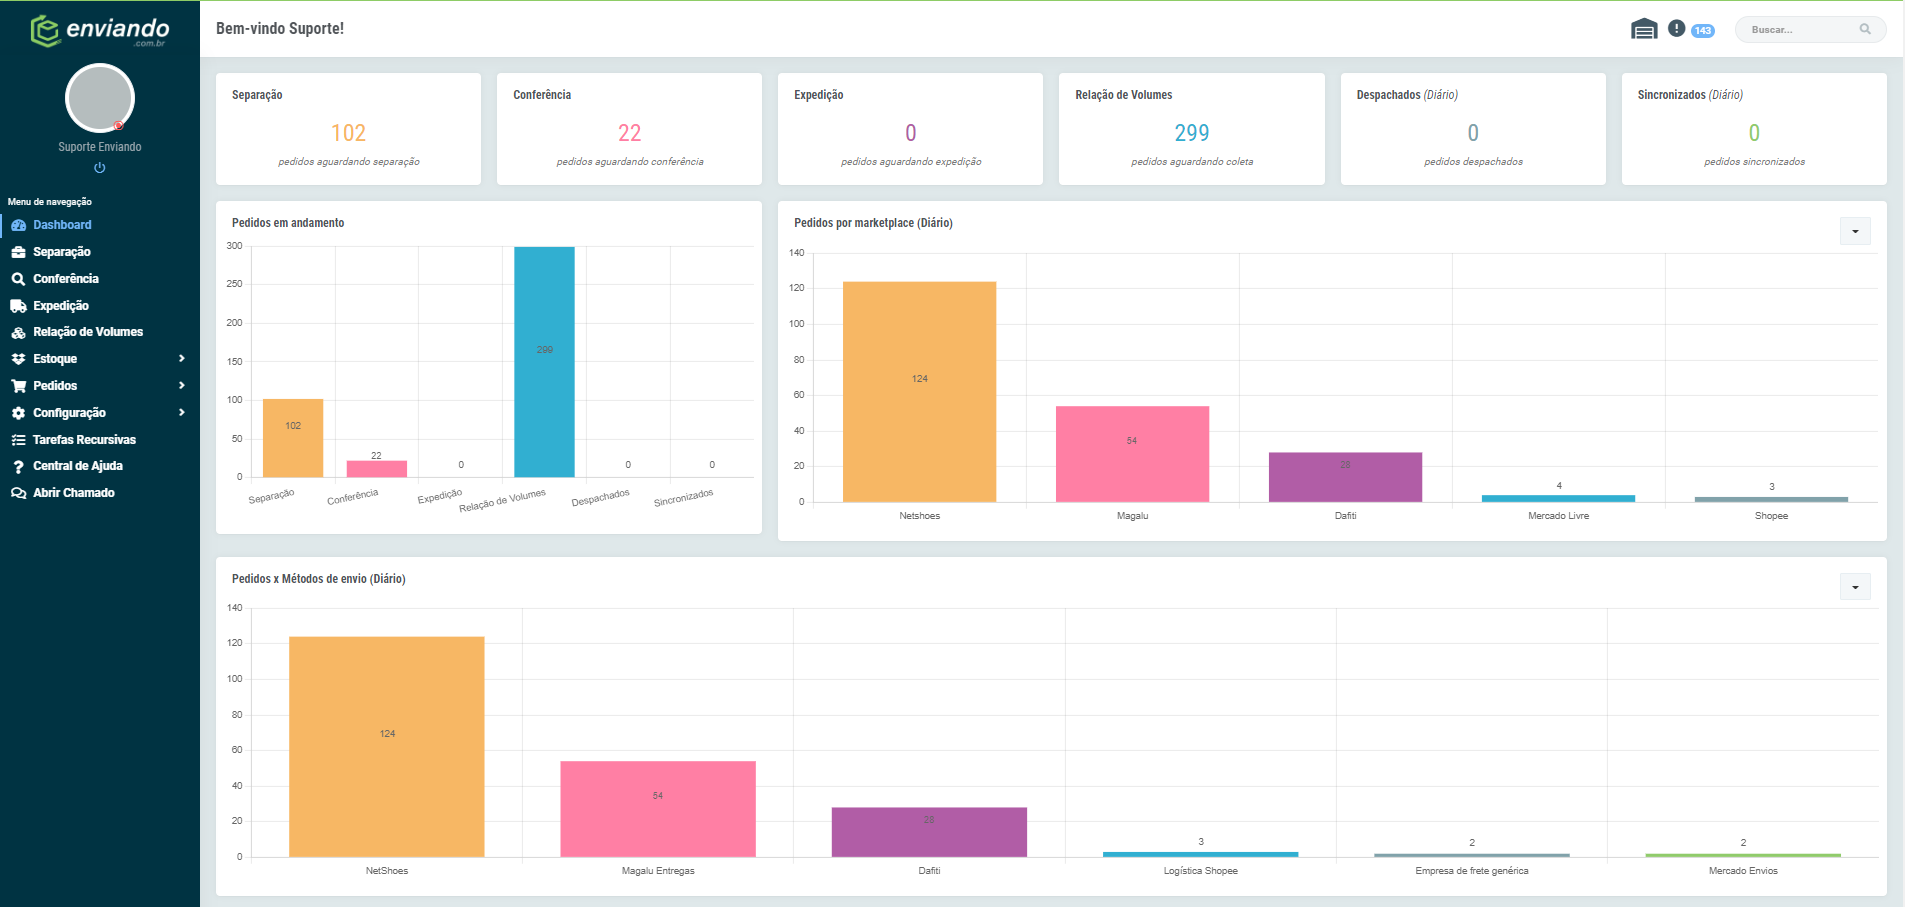Click the blue 299 bar in Pedidos em andamento
This screenshot has height=907, width=1905.
coord(544,362)
